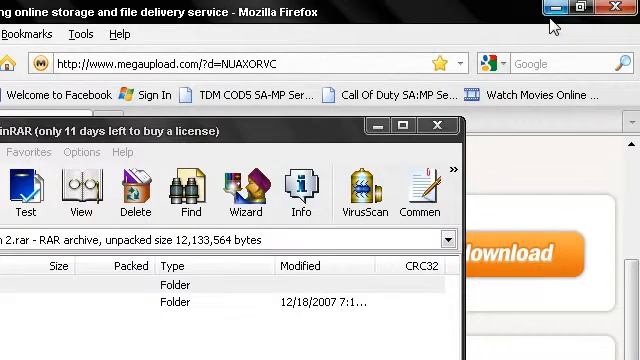Run VirusScan on the archive
Image resolution: width=640 pixels, height=360 pixels.
(x=365, y=193)
